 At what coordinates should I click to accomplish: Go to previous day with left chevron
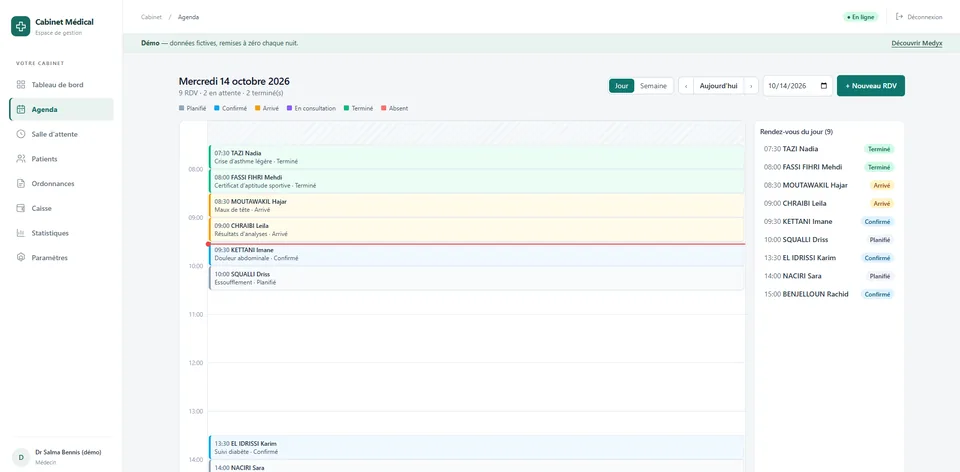(x=686, y=86)
